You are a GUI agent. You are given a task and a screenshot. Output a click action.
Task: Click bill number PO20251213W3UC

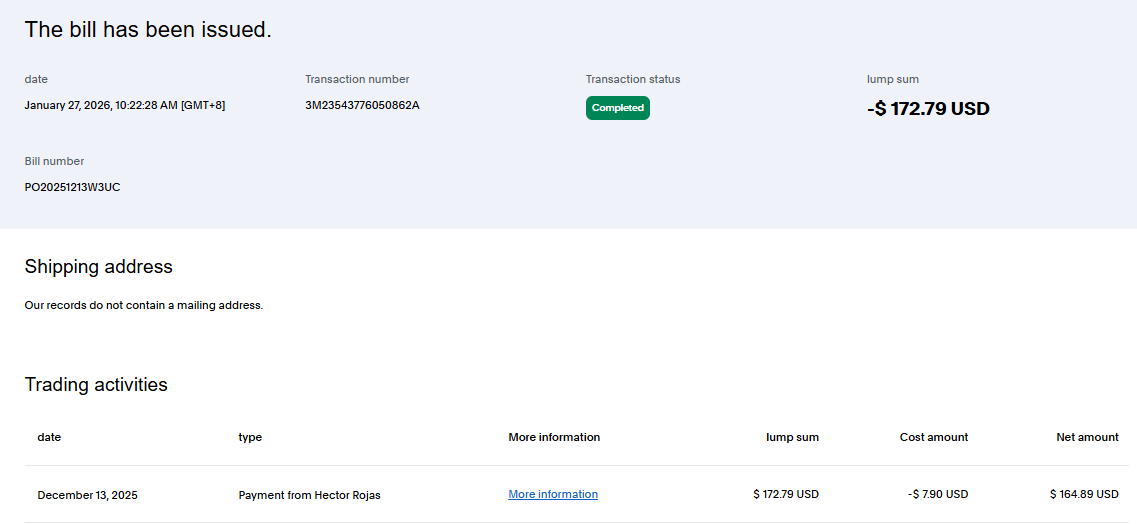[x=72, y=187]
